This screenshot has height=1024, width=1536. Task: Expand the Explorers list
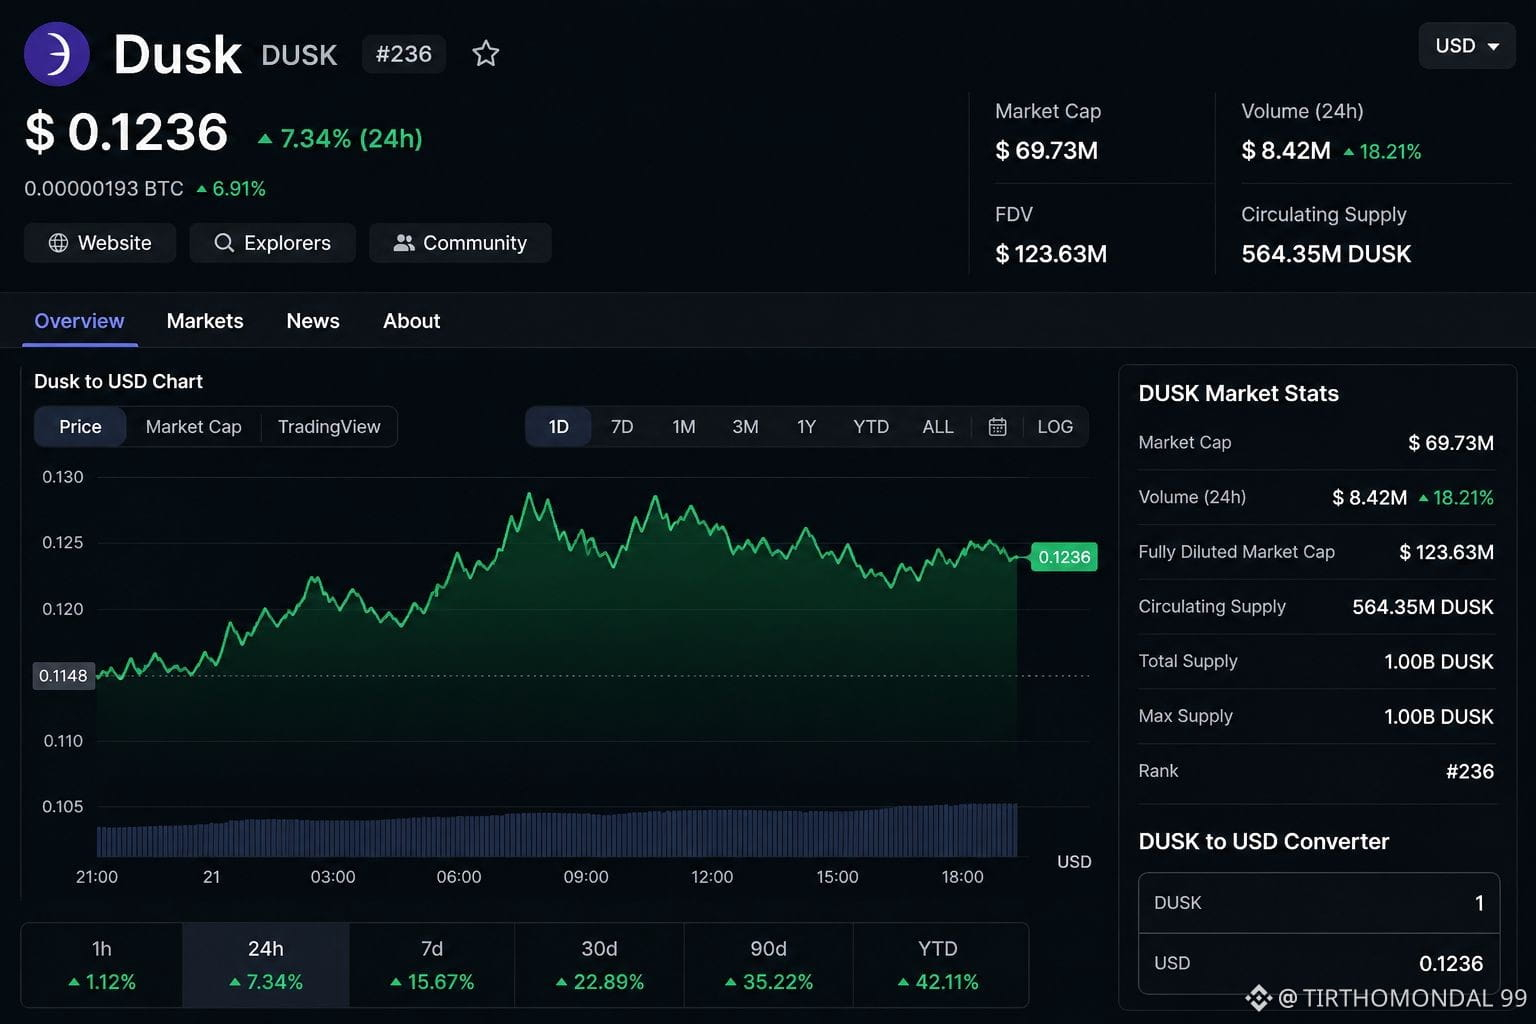click(x=273, y=243)
